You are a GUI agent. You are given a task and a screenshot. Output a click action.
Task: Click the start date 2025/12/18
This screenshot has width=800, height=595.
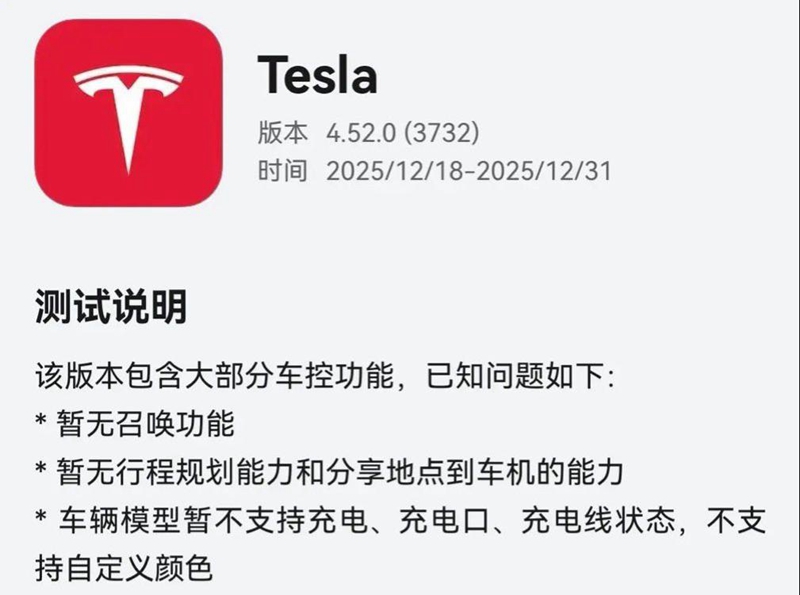point(396,171)
